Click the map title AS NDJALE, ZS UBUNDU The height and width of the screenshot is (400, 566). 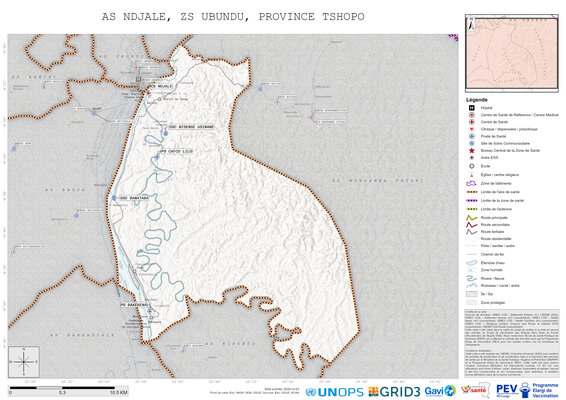233,17
